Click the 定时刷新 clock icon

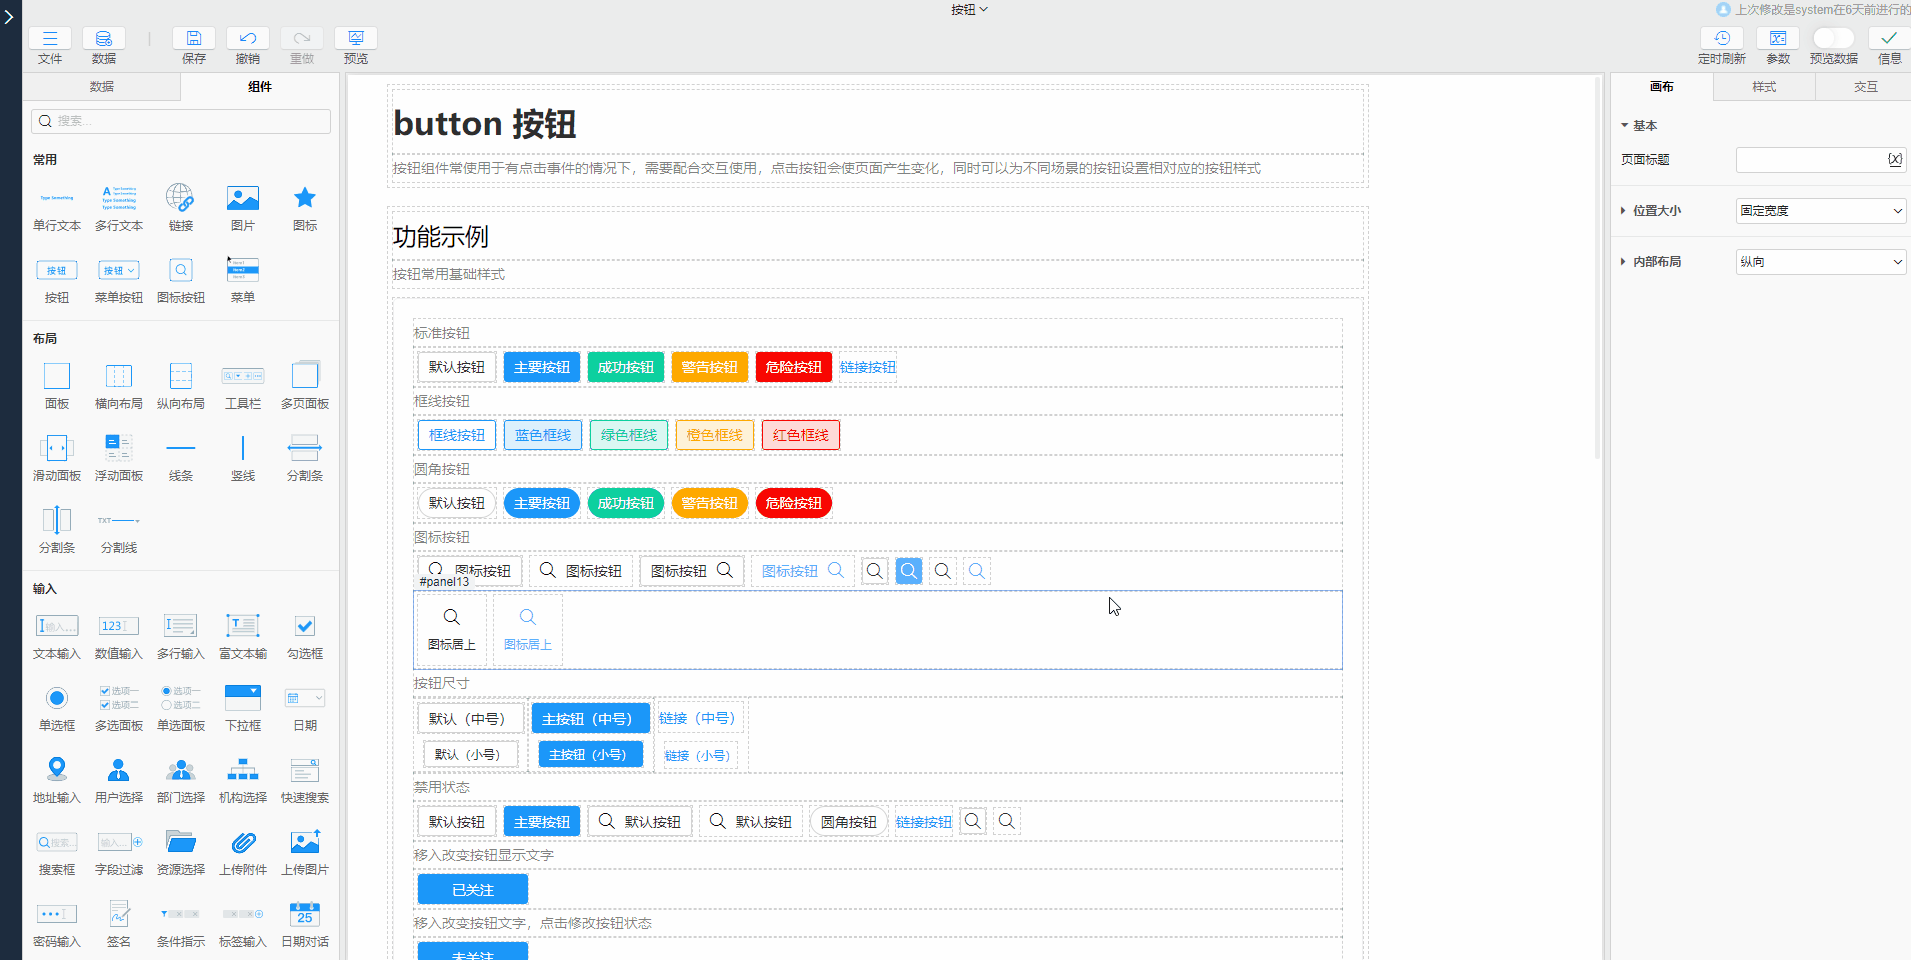pos(1721,39)
